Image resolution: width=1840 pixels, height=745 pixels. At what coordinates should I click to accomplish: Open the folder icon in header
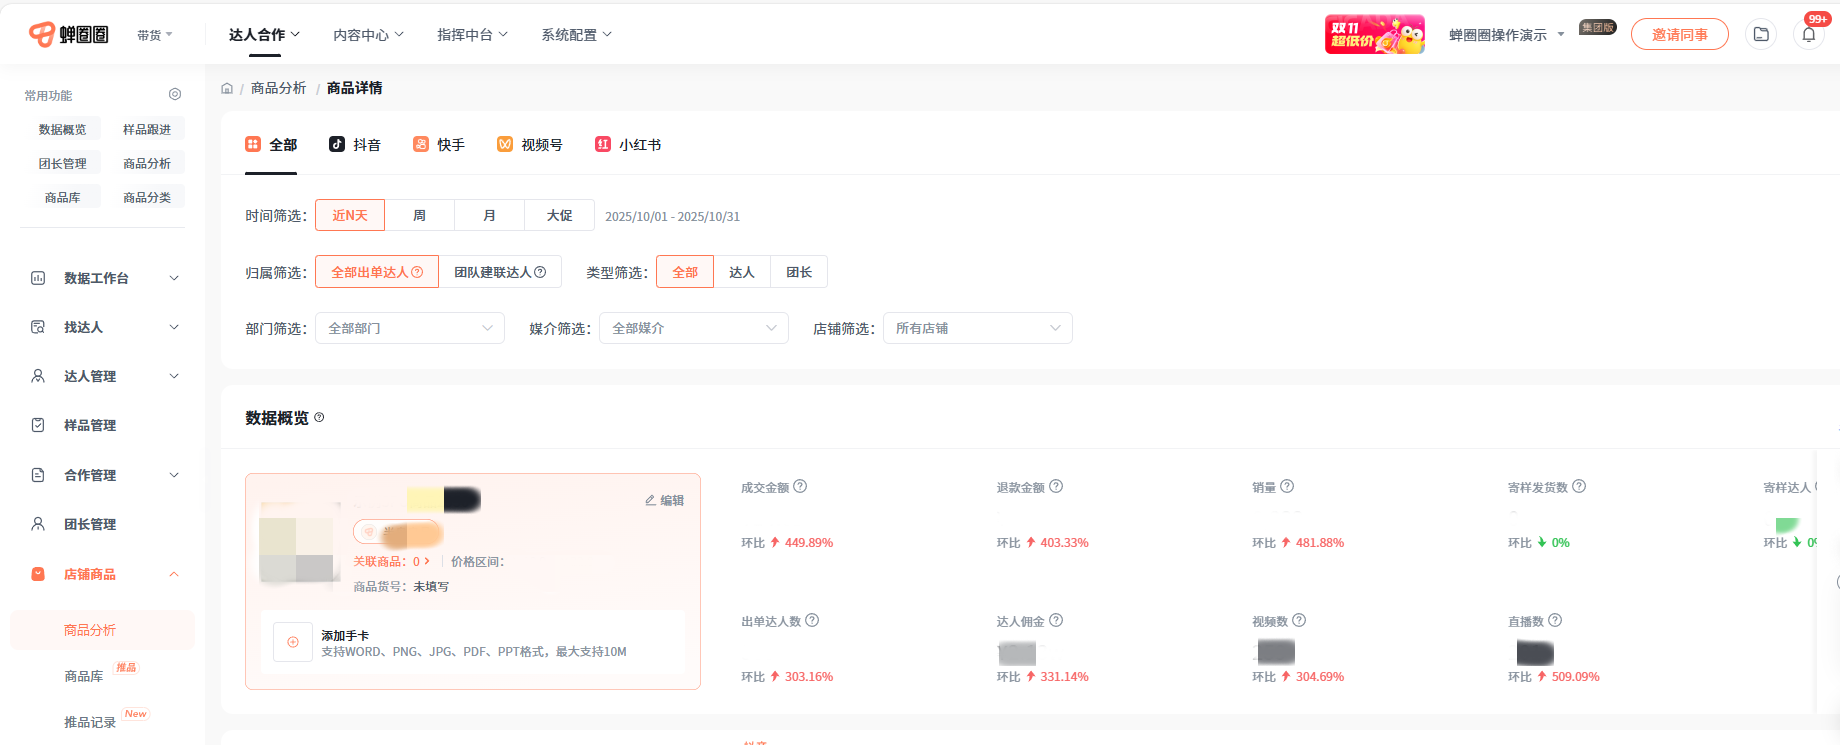pos(1761,35)
